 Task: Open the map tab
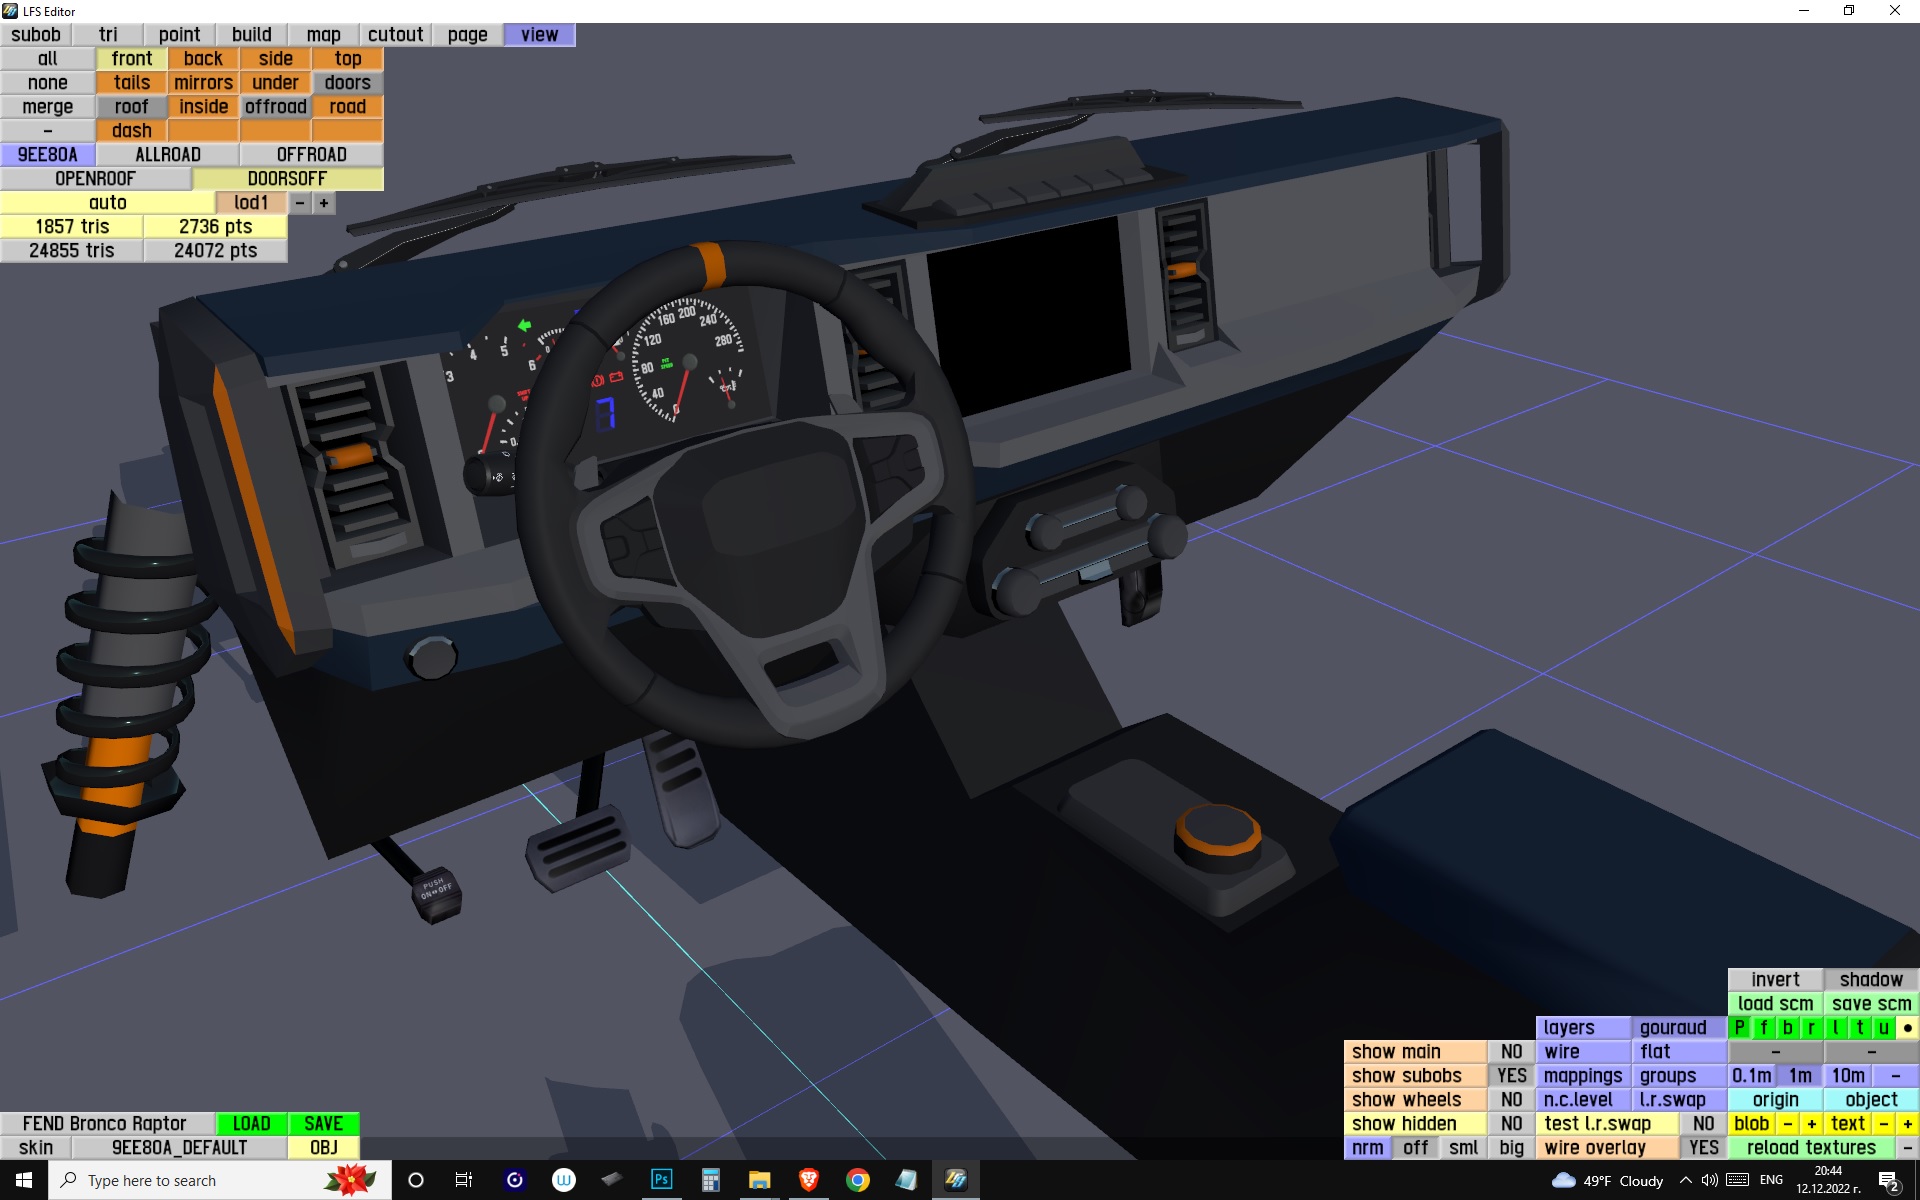(x=323, y=35)
